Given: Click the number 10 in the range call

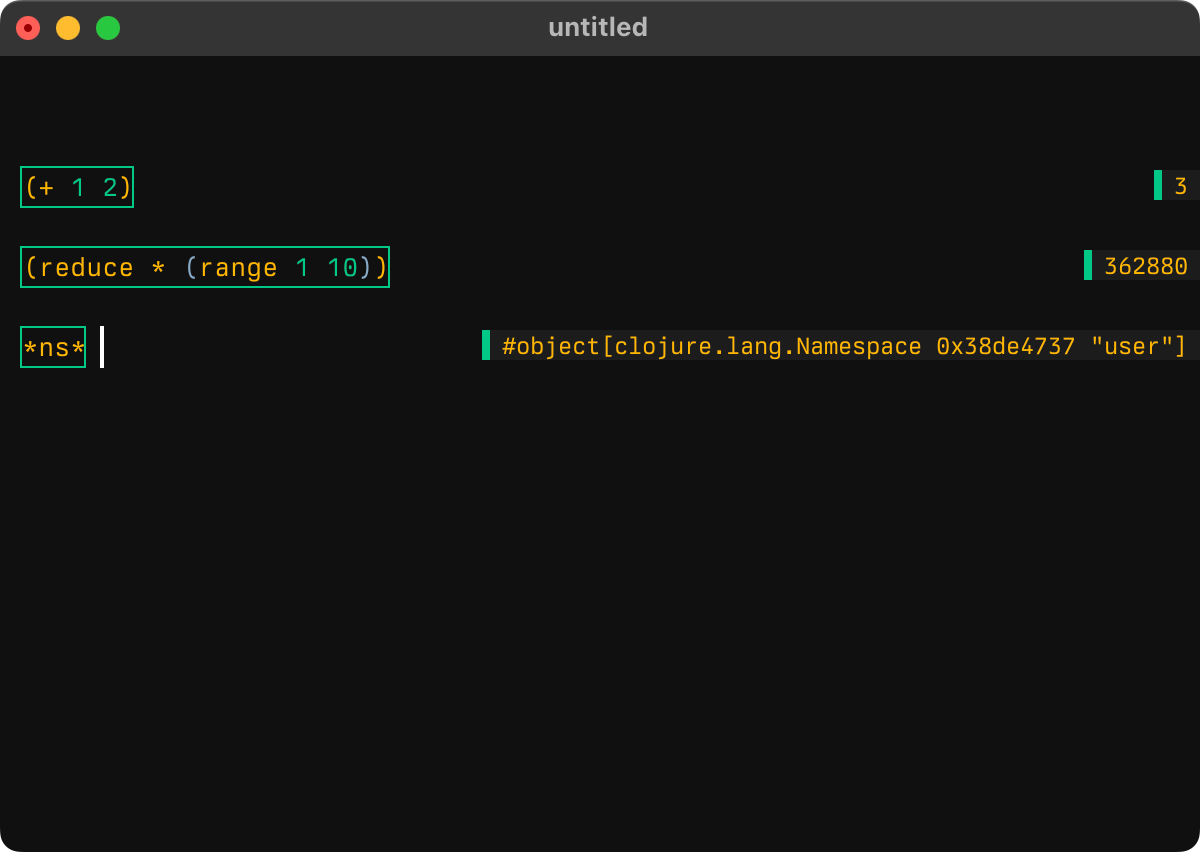Looking at the screenshot, I should pyautogui.click(x=342, y=268).
